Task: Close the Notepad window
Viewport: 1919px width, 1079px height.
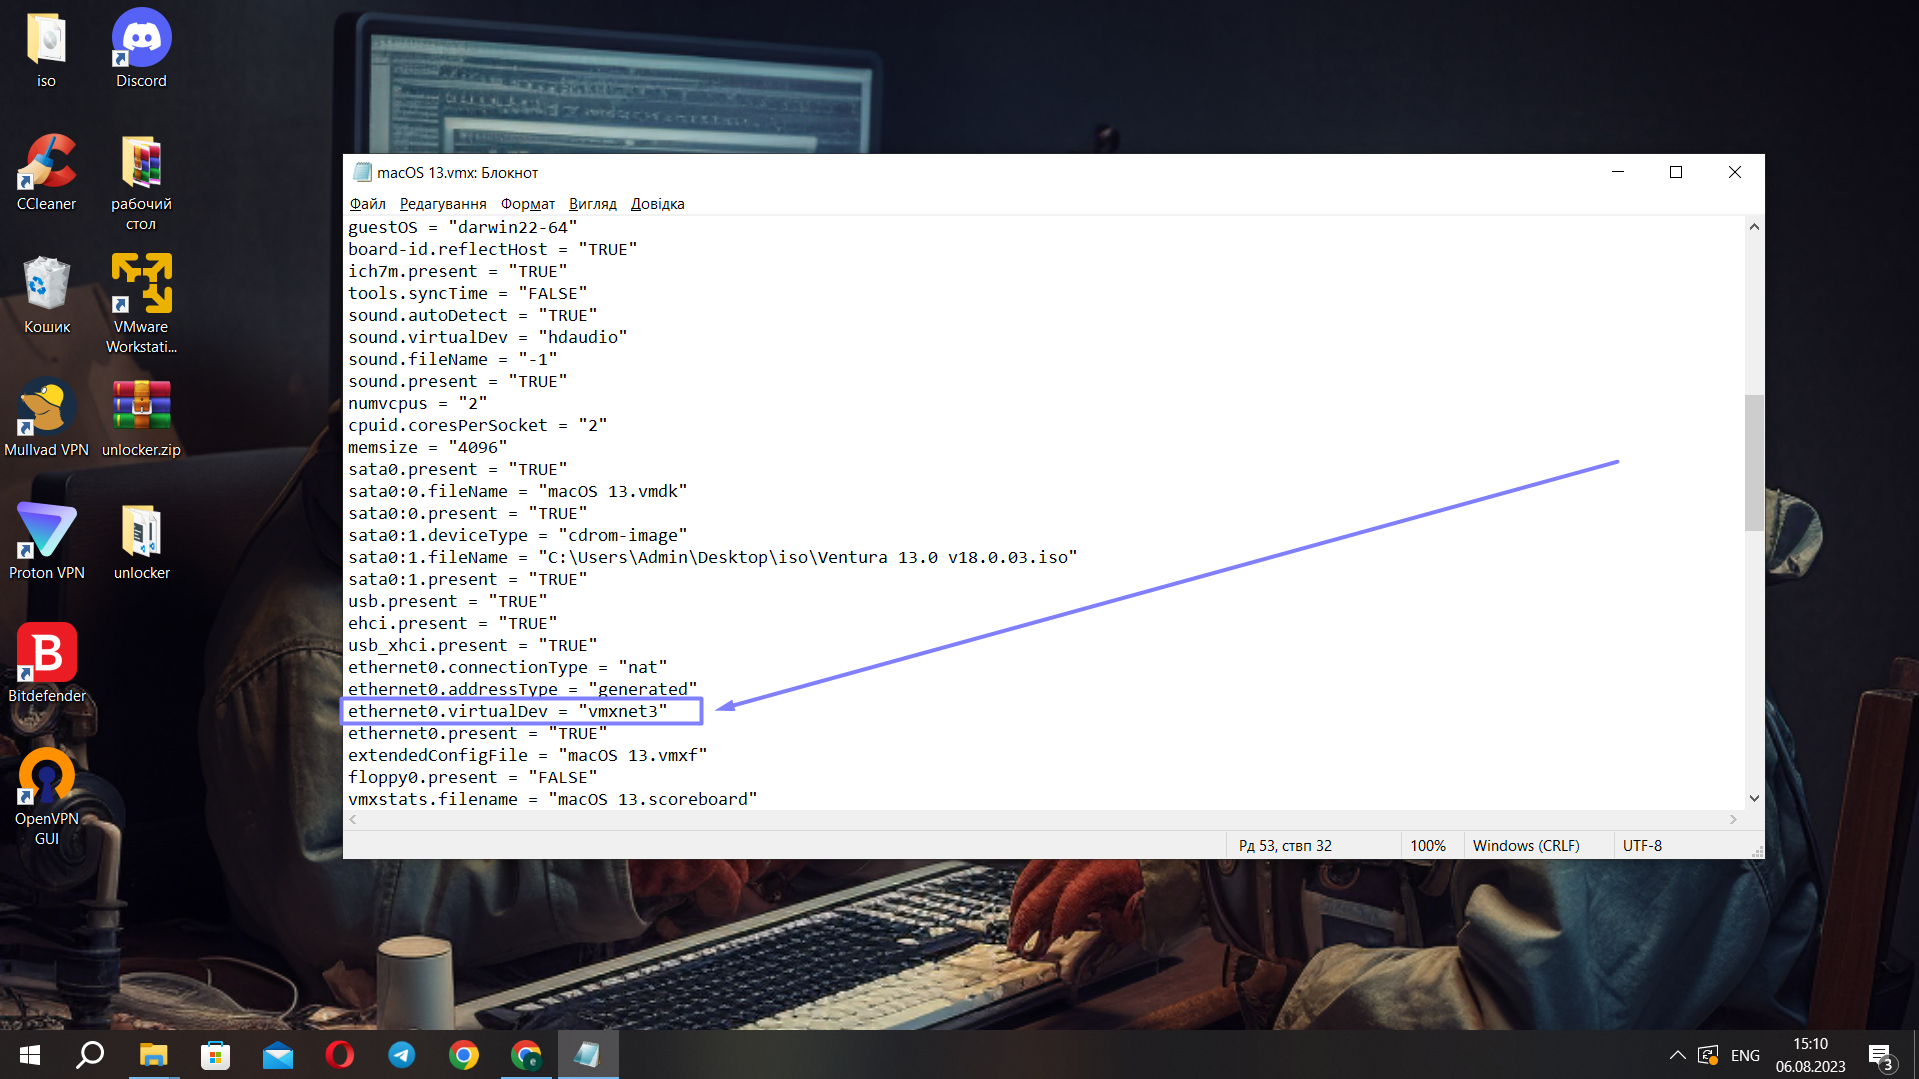Action: click(x=1735, y=172)
